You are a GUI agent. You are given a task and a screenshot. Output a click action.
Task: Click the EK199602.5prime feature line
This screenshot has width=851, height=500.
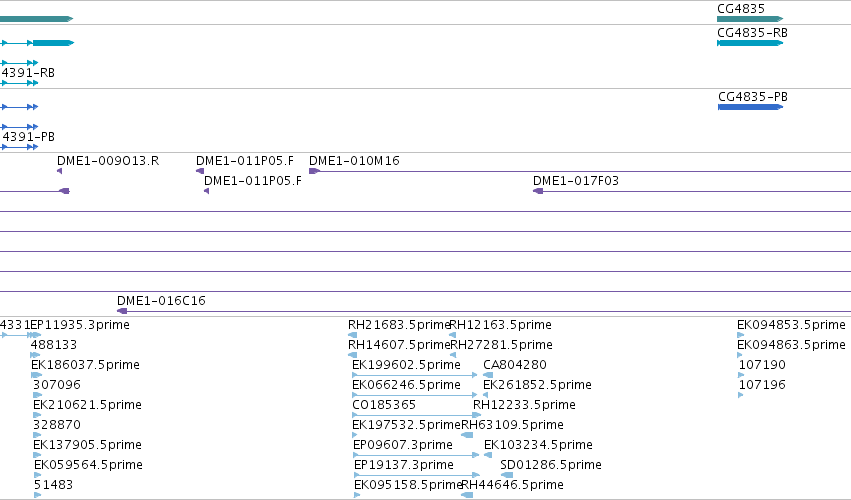(415, 375)
